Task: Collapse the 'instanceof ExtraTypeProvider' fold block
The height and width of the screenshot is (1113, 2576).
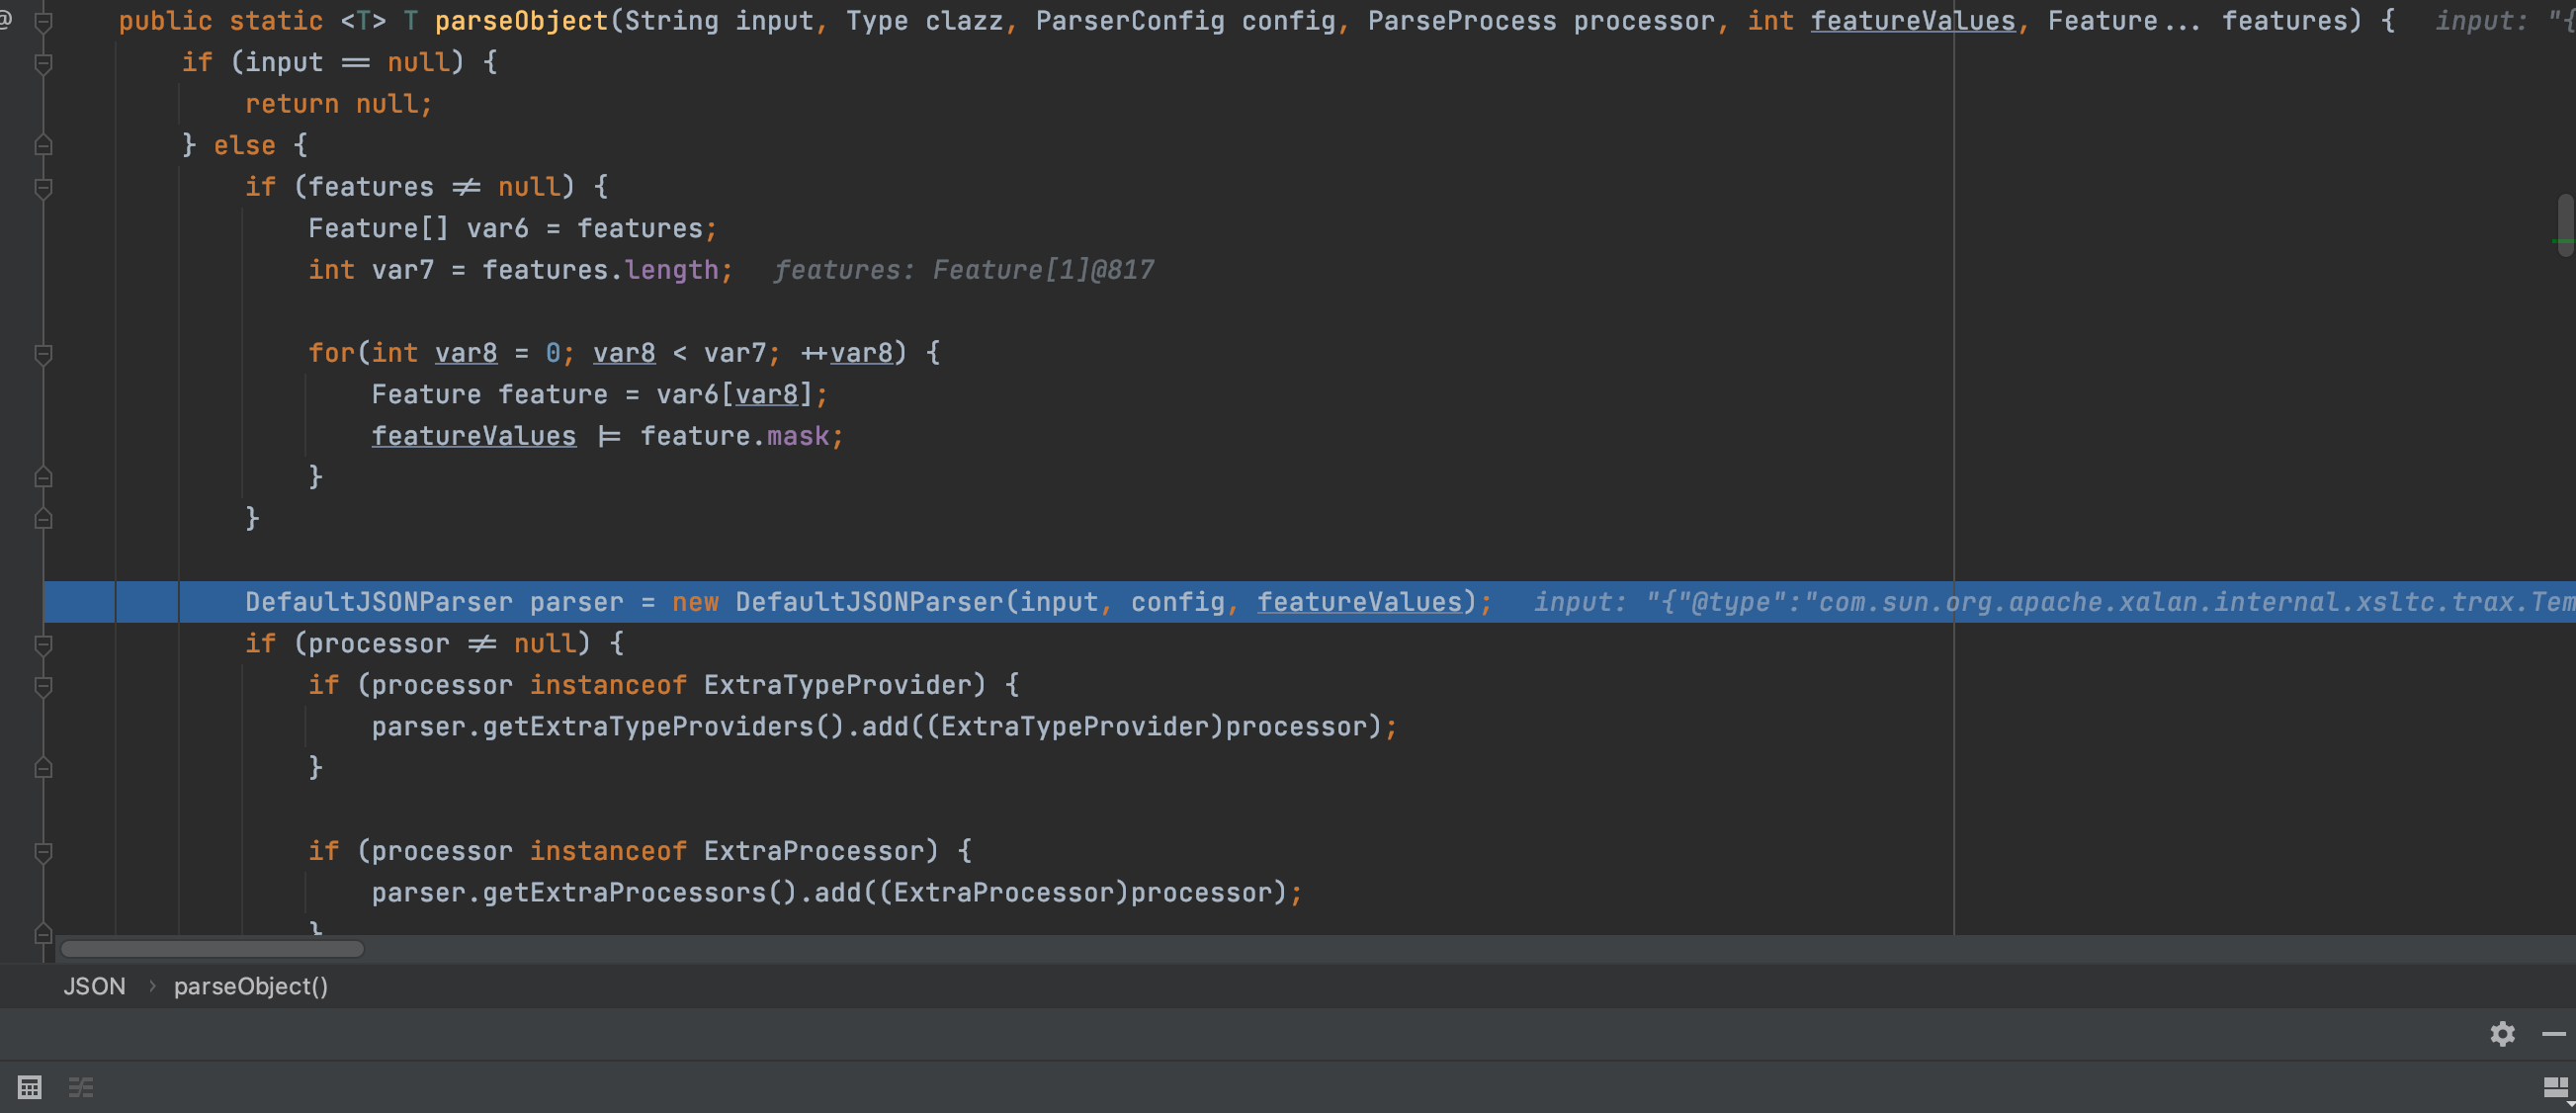Action: [x=43, y=685]
